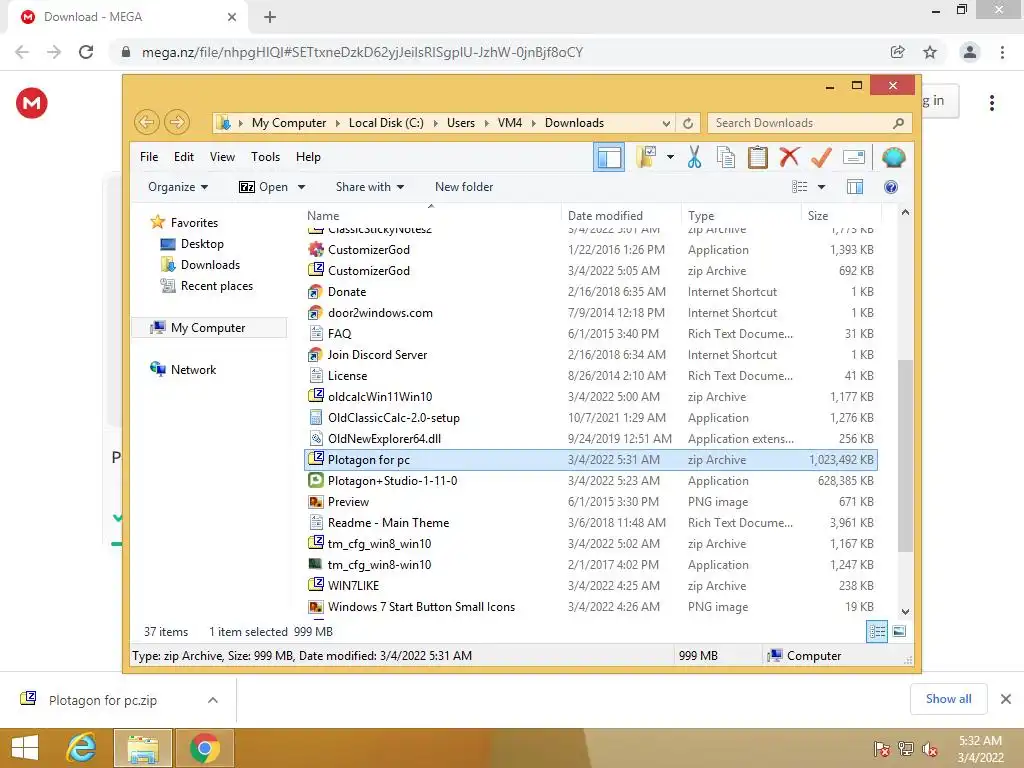Expand the address bar history dropdown
Viewport: 1024px width, 768px height.
coord(665,123)
